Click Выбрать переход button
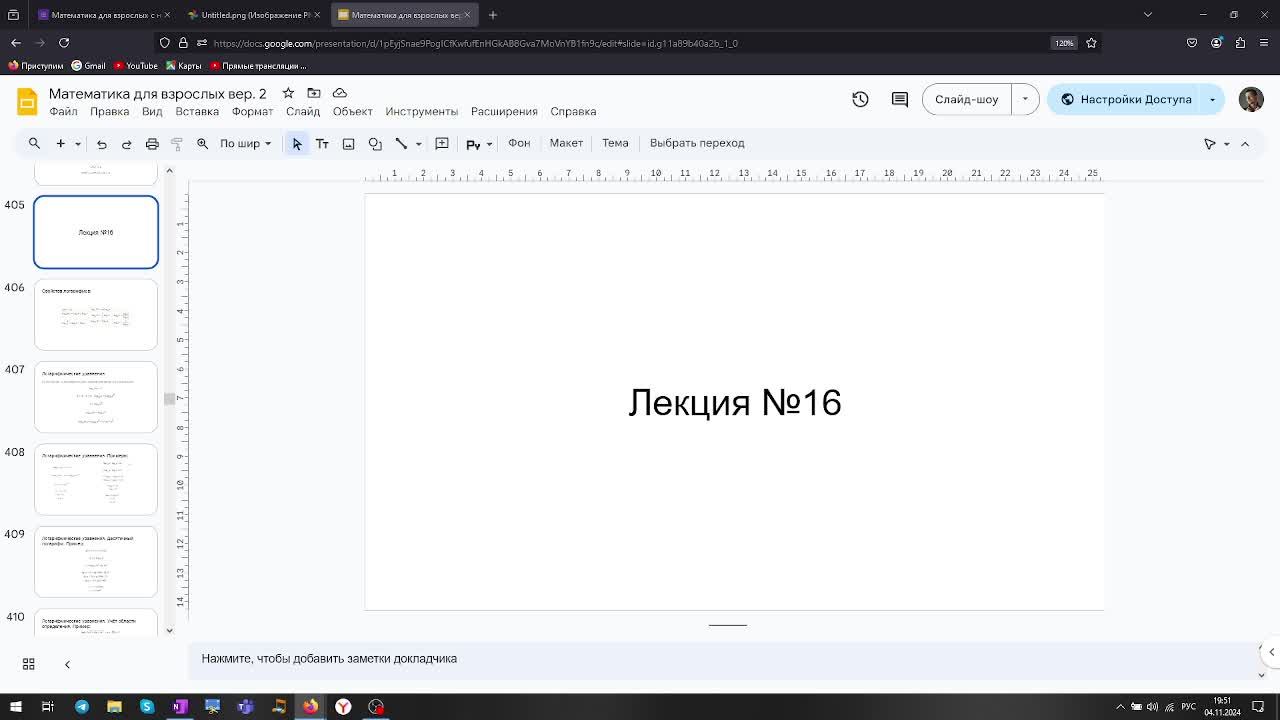This screenshot has height=720, width=1280. point(697,143)
